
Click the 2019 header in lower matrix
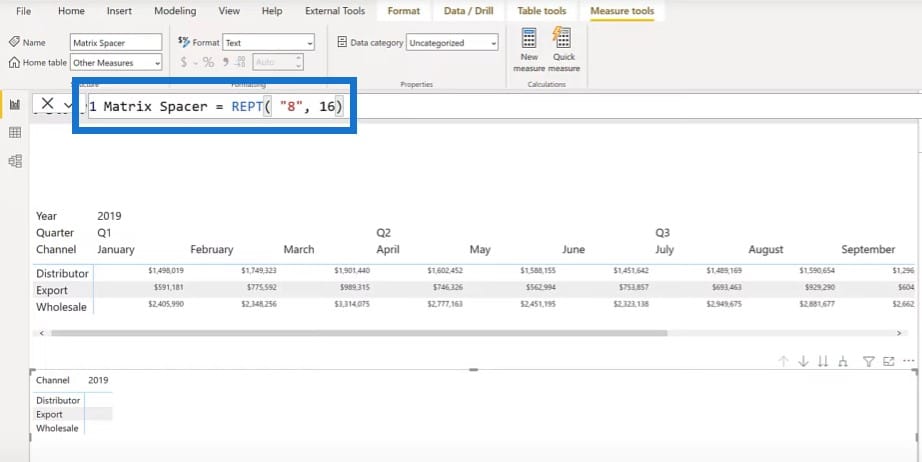(98, 380)
